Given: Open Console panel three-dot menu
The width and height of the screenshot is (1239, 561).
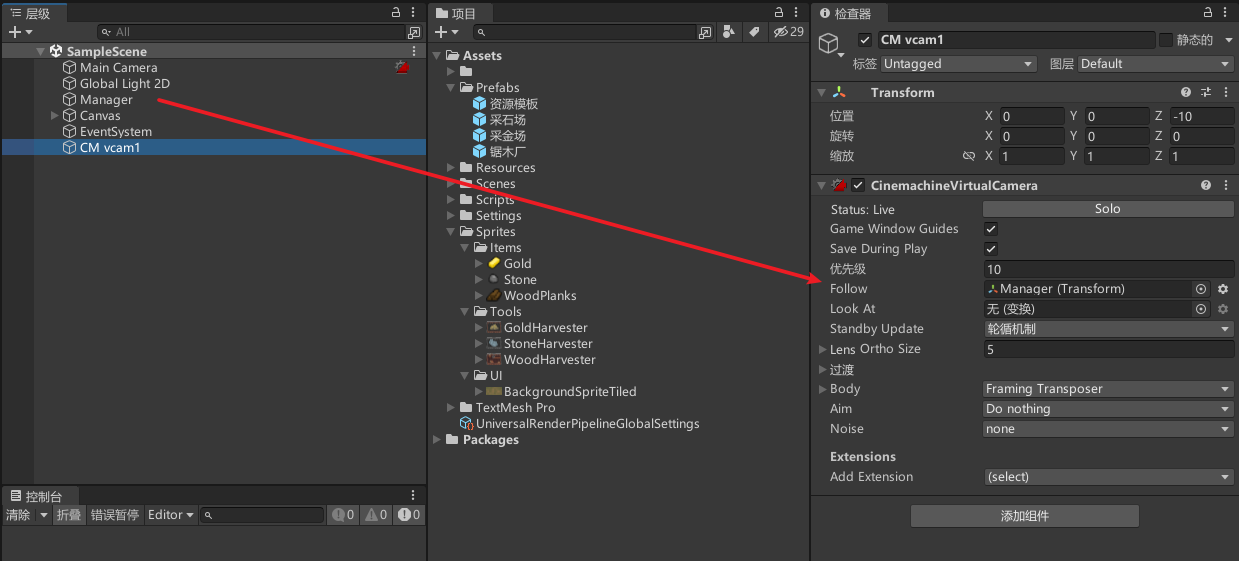Looking at the screenshot, I should (413, 496).
